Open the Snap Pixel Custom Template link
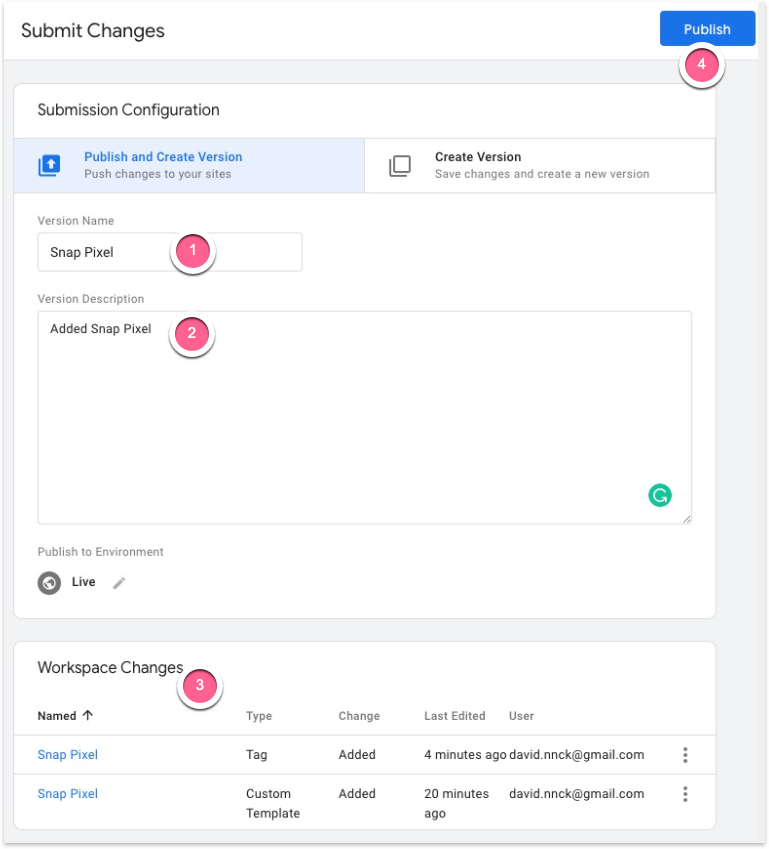The height and width of the screenshot is (849, 769). tap(68, 794)
